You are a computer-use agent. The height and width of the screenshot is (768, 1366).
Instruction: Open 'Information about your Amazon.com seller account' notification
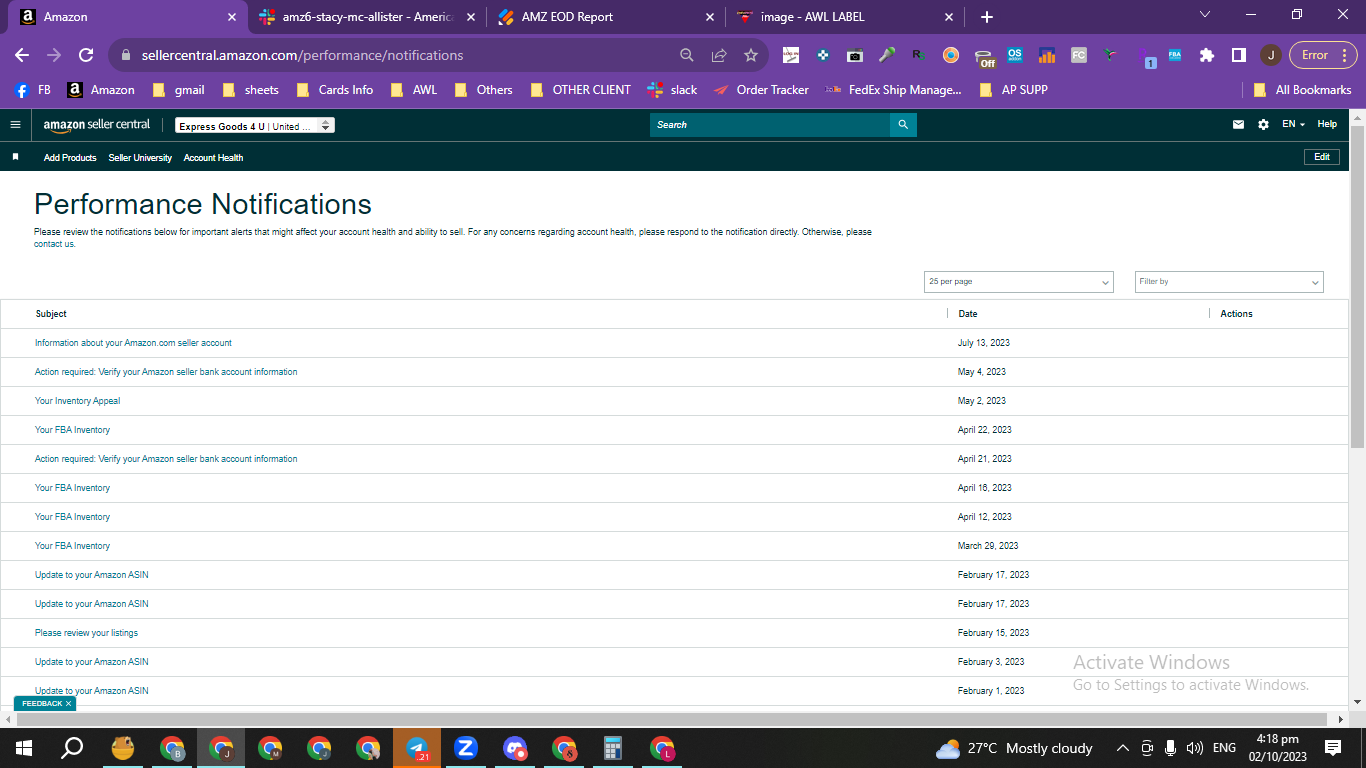[133, 343]
